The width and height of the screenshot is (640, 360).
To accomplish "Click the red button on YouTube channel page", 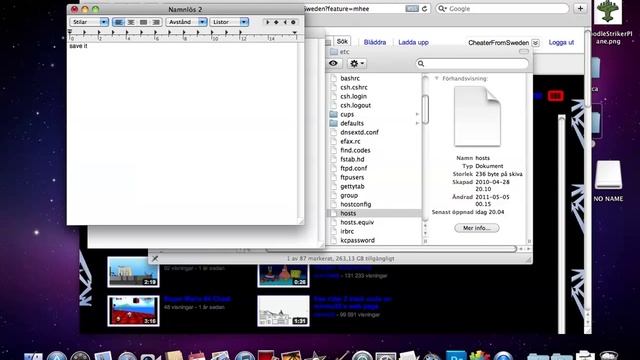I will click(x=556, y=96).
